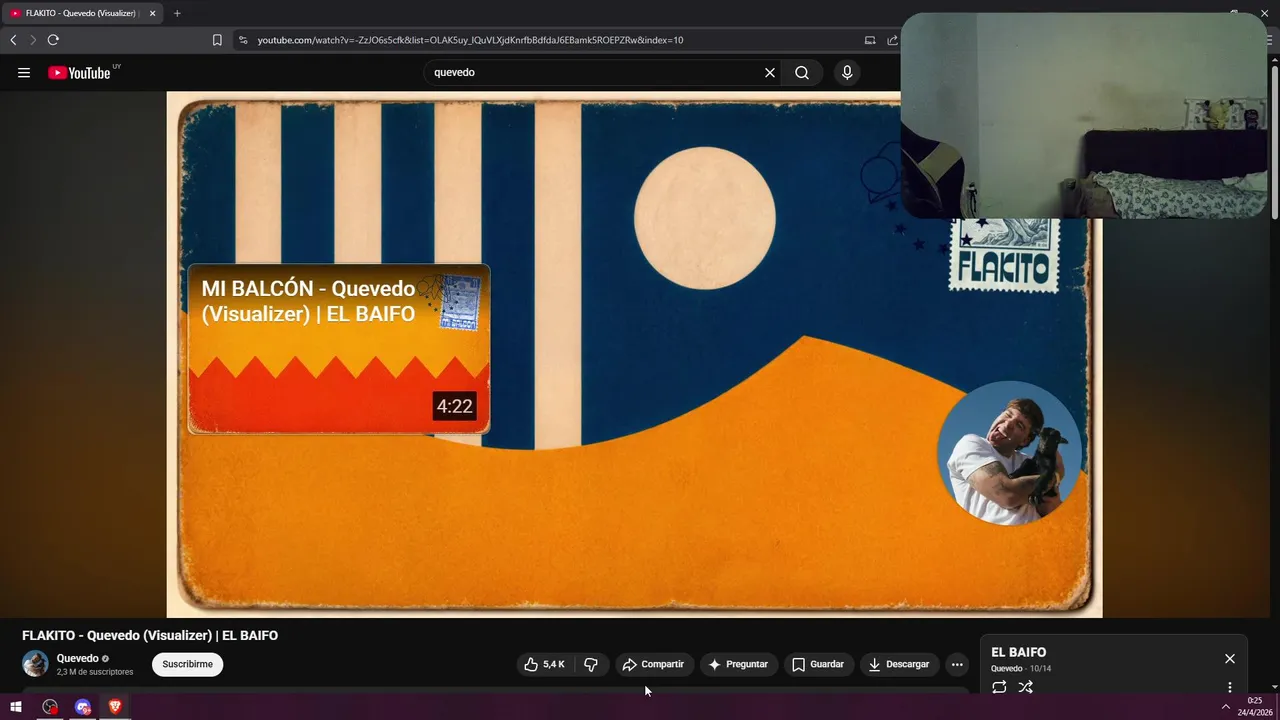Open the purple app taskbar icon
Screen dimensions: 1280x720
pyautogui.click(x=83, y=707)
